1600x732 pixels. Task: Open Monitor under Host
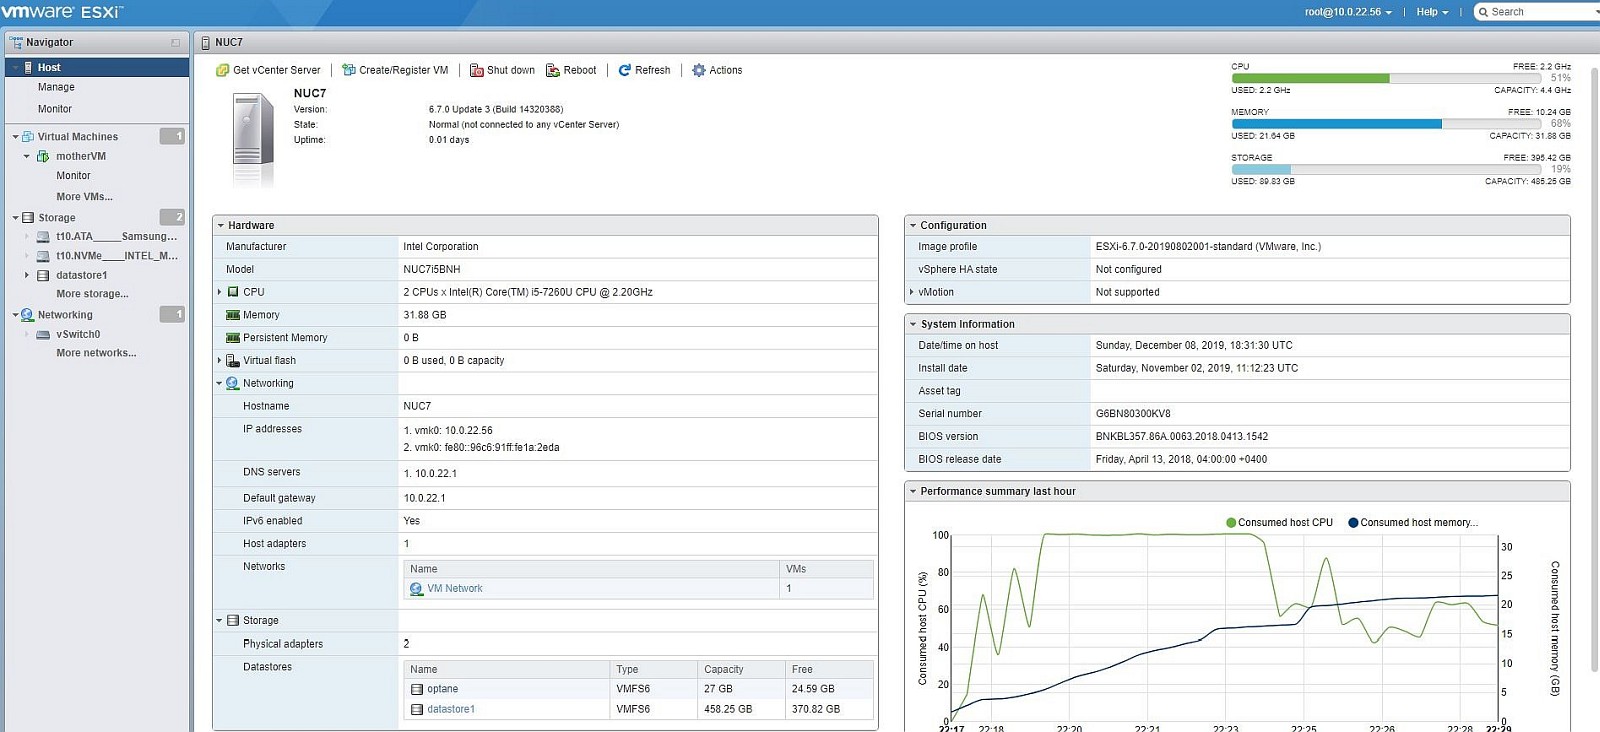point(55,109)
